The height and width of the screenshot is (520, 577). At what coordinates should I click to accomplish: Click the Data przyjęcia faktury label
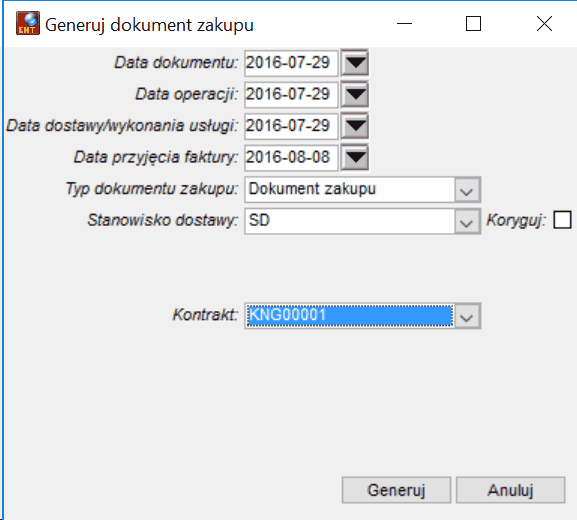[156, 158]
